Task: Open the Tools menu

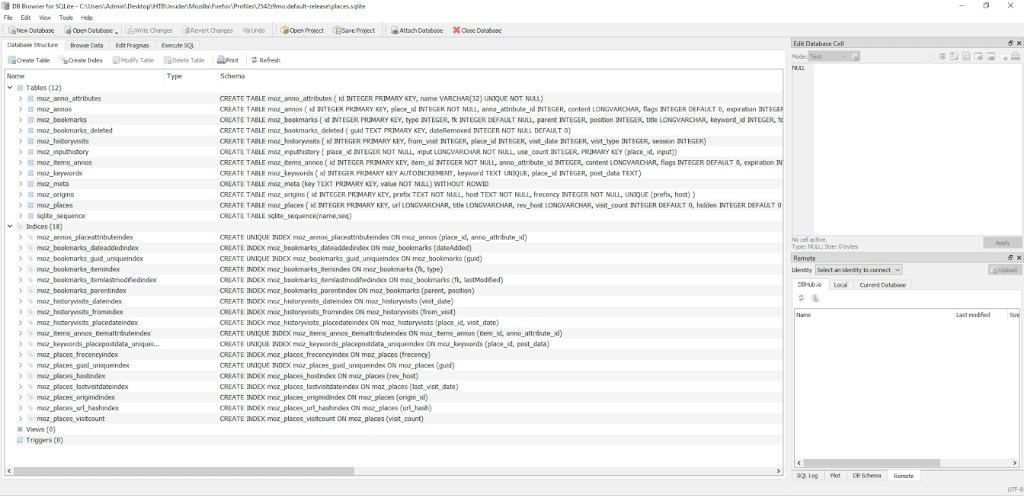Action: pos(66,17)
